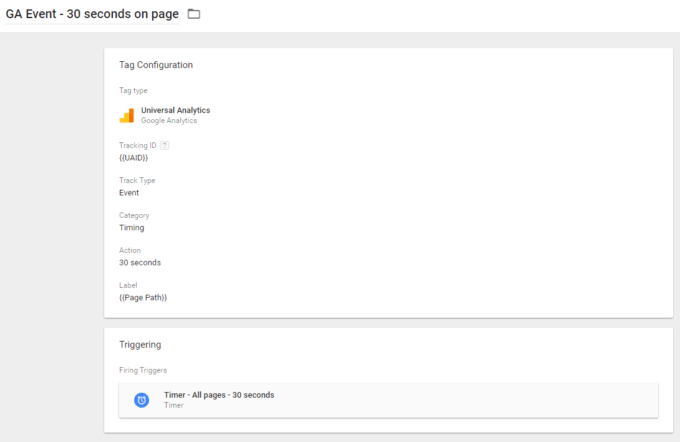Click the 'Tag Configuration' heading
Image resolution: width=680 pixels, height=442 pixels.
(x=156, y=65)
